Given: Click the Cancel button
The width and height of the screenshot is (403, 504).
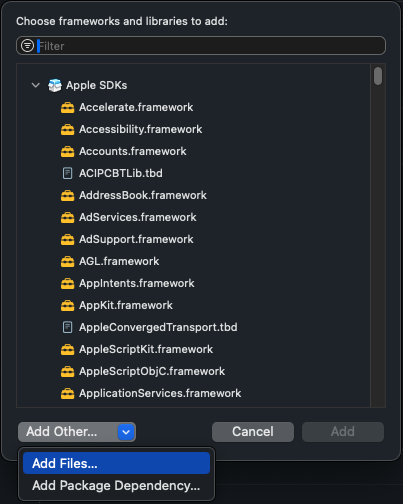Looking at the screenshot, I should pos(253,432).
